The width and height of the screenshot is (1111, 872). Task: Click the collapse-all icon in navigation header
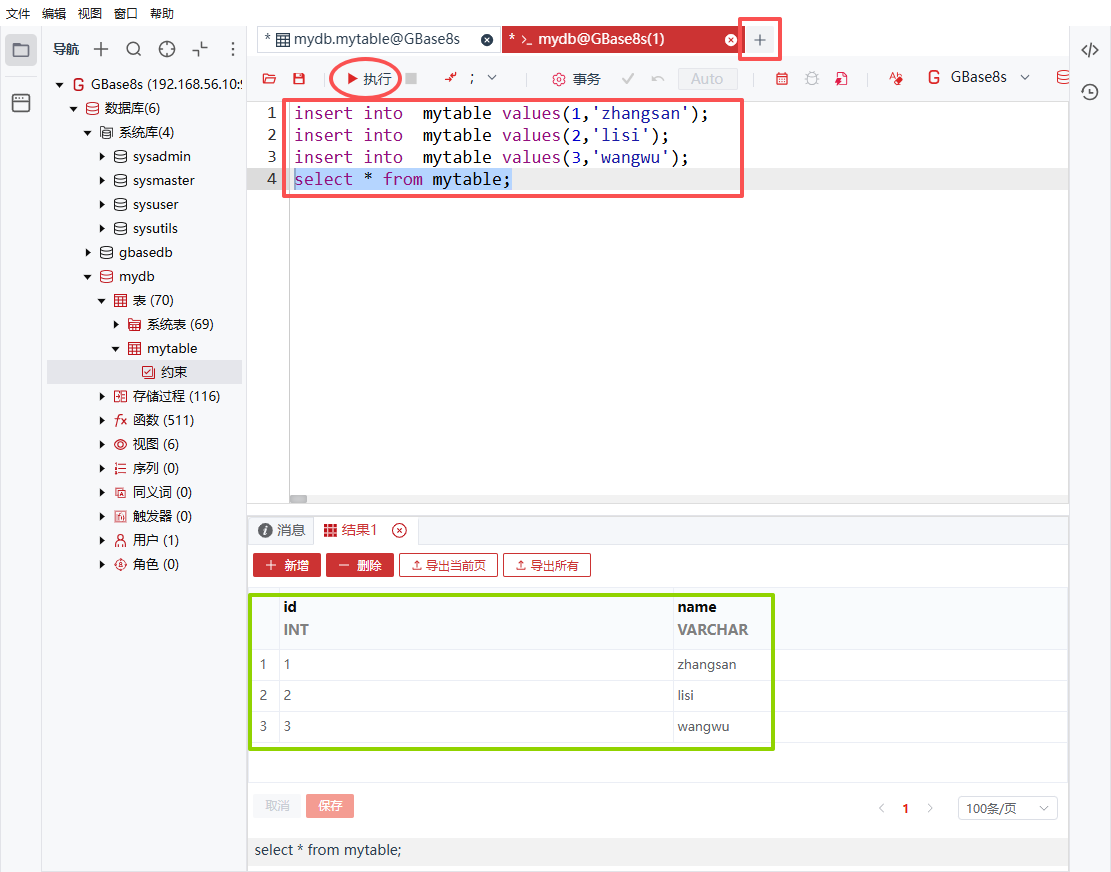200,49
